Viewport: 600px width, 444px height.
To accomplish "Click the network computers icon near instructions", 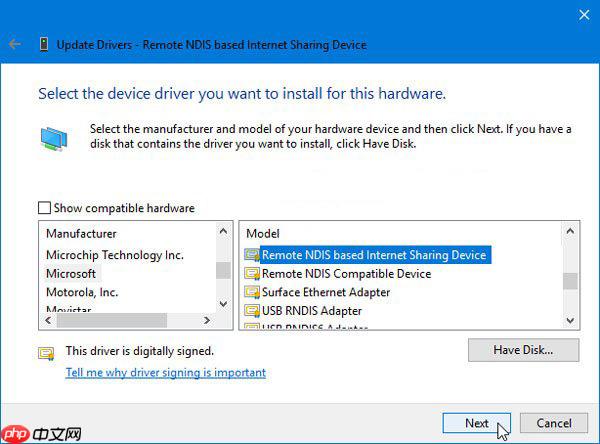I will click(54, 139).
